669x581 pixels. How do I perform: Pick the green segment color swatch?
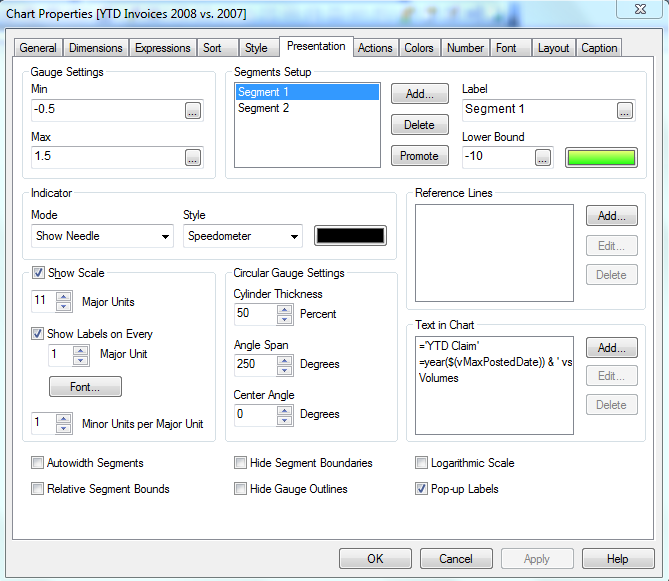(601, 157)
